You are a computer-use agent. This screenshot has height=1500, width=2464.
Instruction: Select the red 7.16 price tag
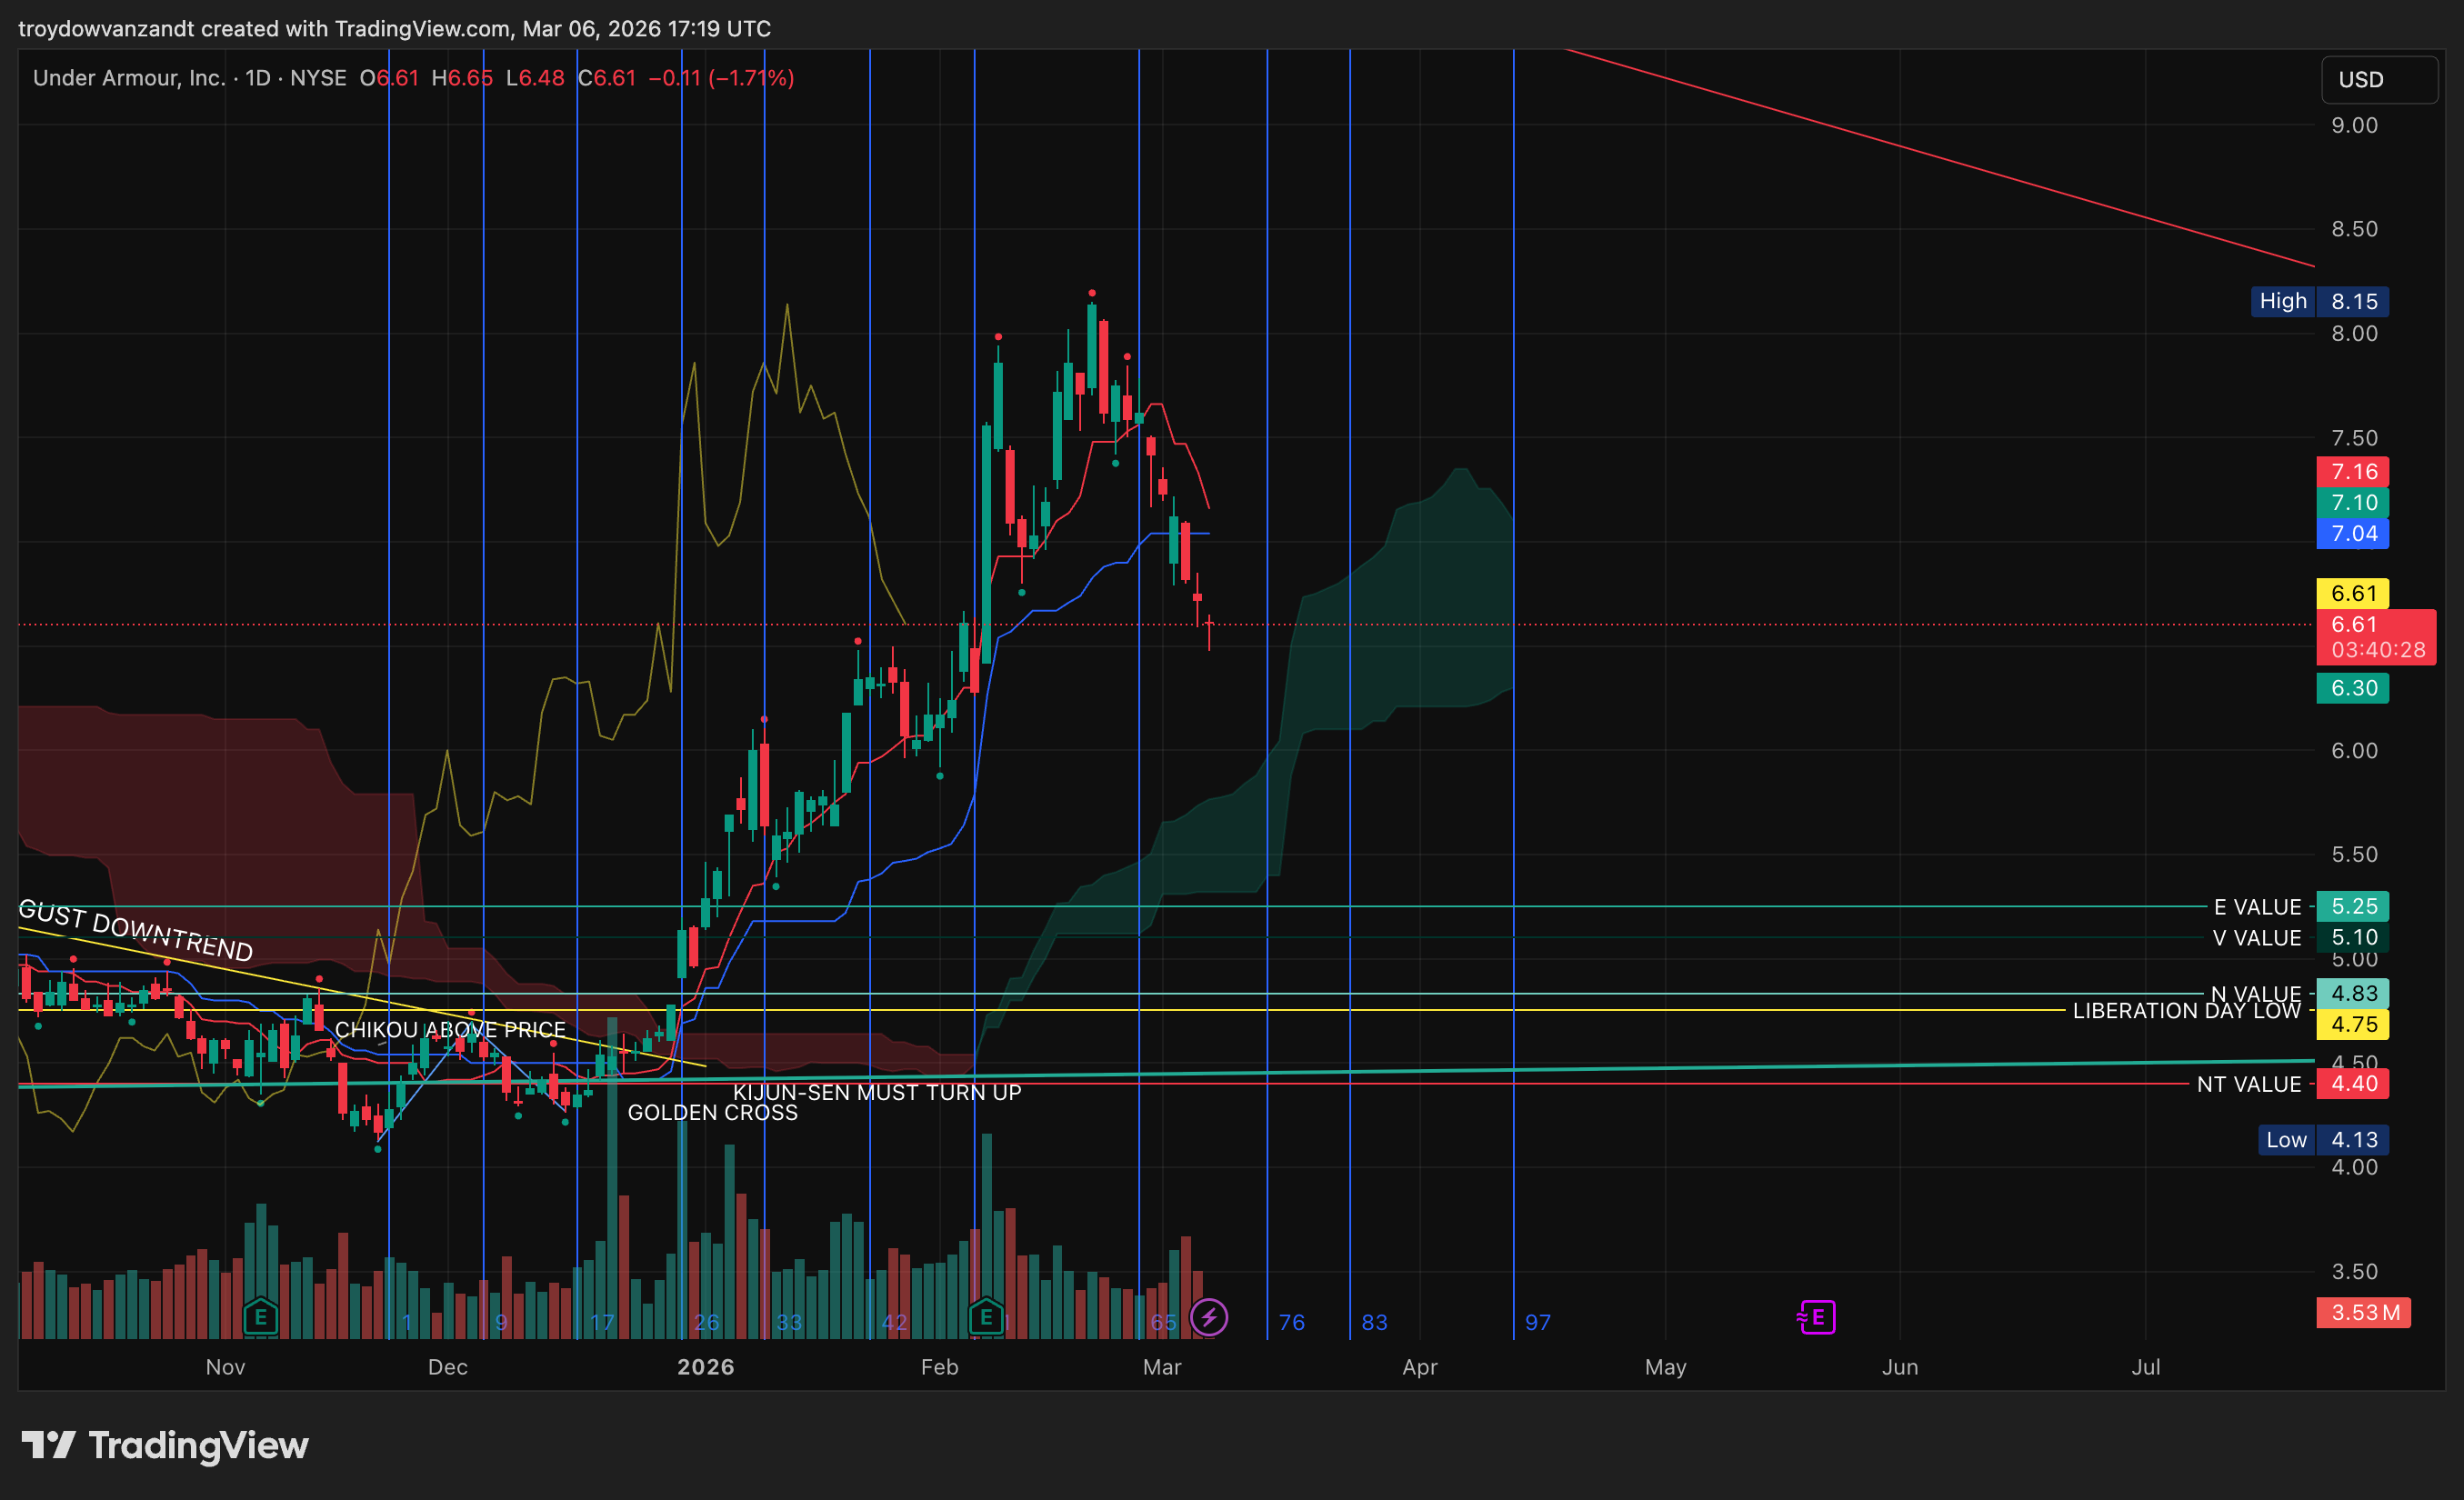(2353, 472)
